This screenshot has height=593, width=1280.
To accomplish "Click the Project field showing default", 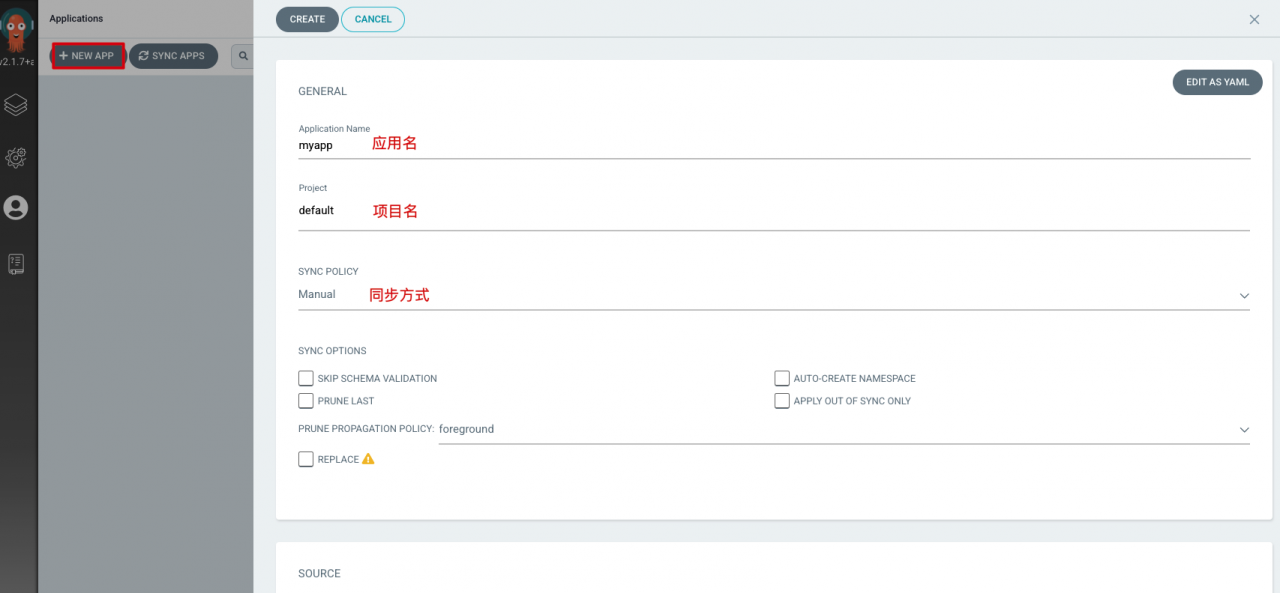I will coord(774,211).
